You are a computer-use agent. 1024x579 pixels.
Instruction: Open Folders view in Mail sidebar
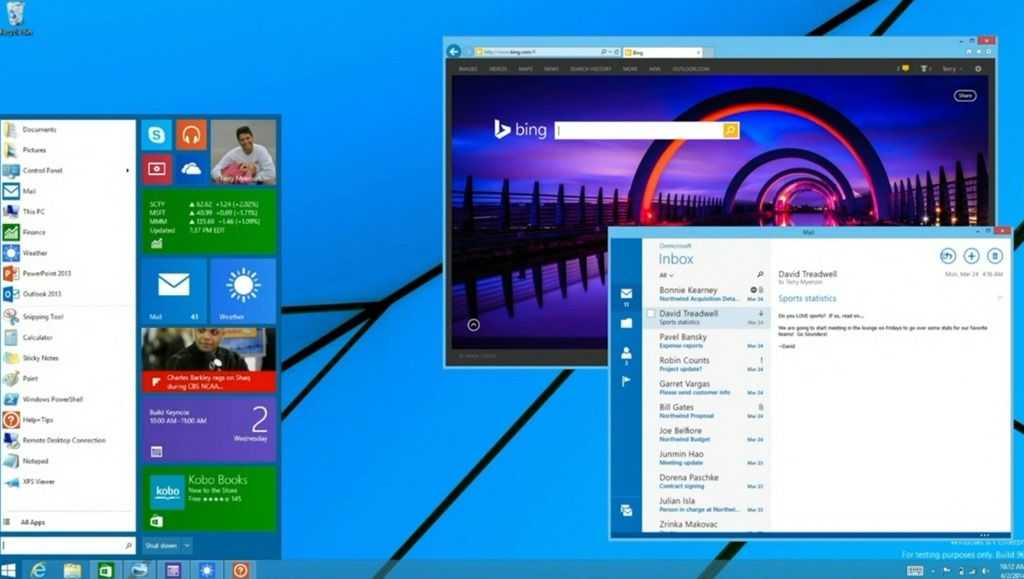[x=626, y=323]
